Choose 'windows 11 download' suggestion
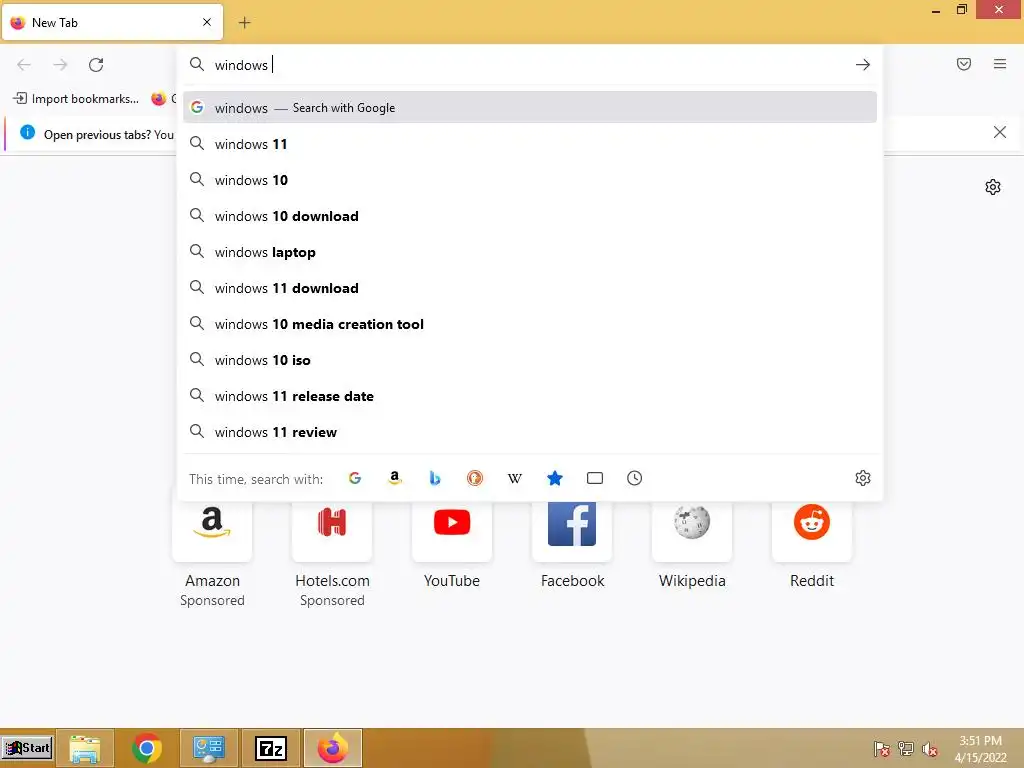 pos(530,288)
